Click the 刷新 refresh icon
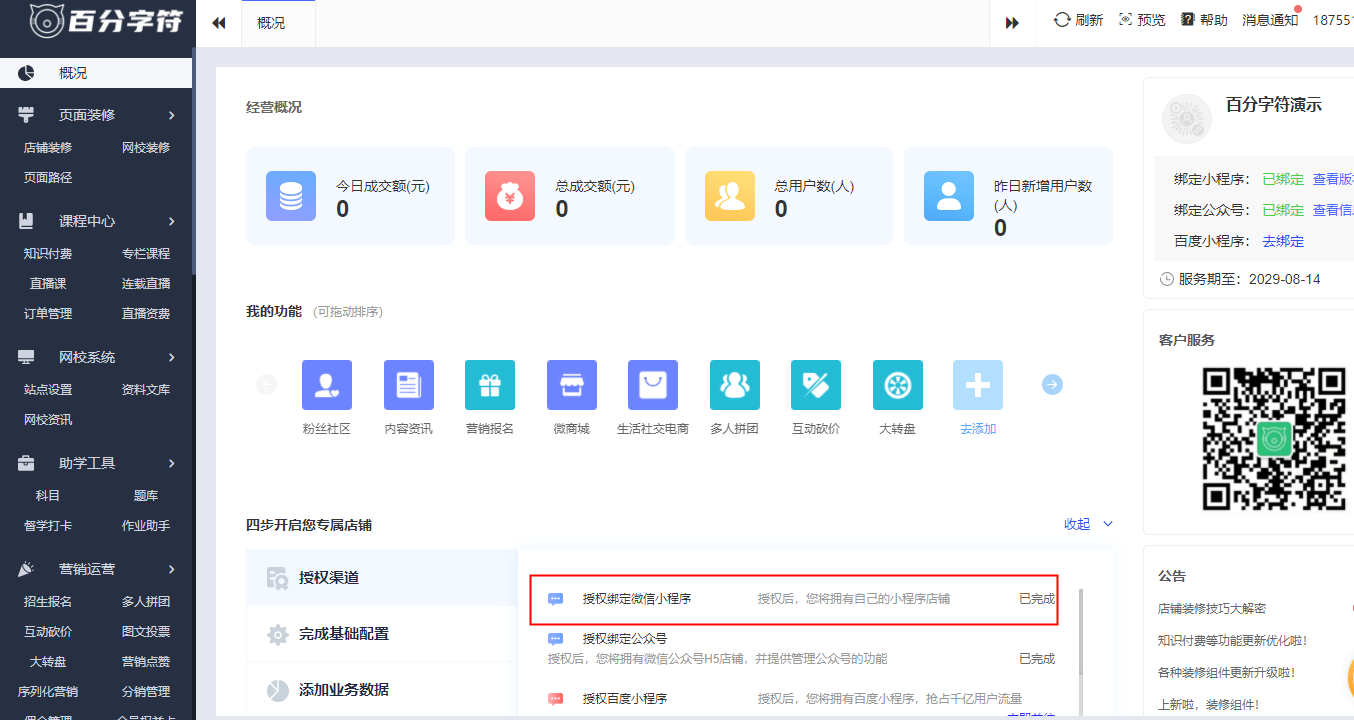 1062,20
